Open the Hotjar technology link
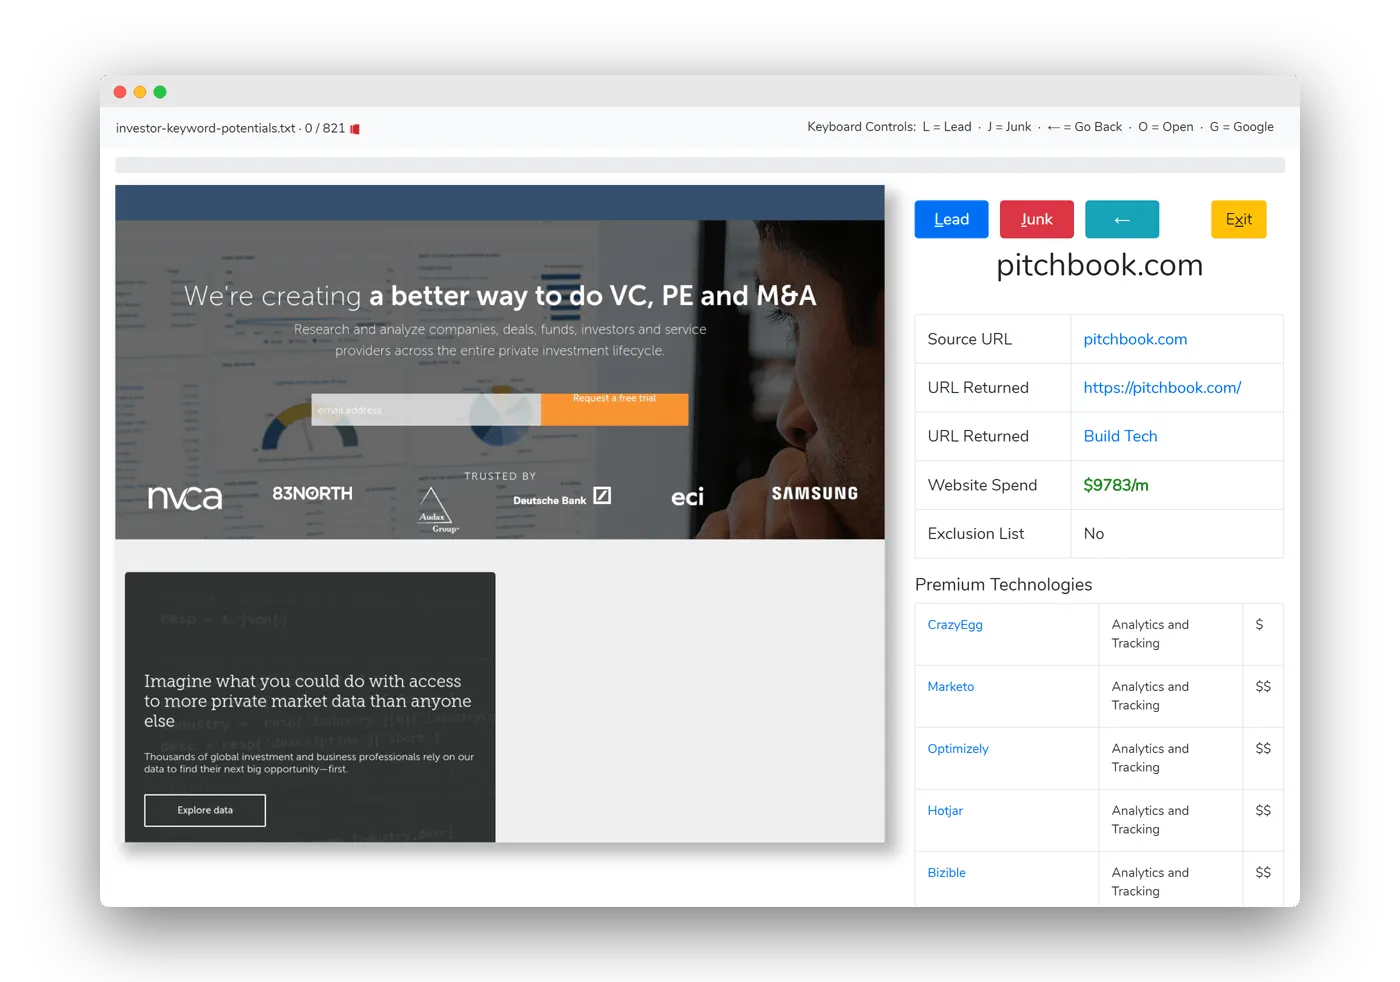The width and height of the screenshot is (1400, 982). click(x=945, y=811)
